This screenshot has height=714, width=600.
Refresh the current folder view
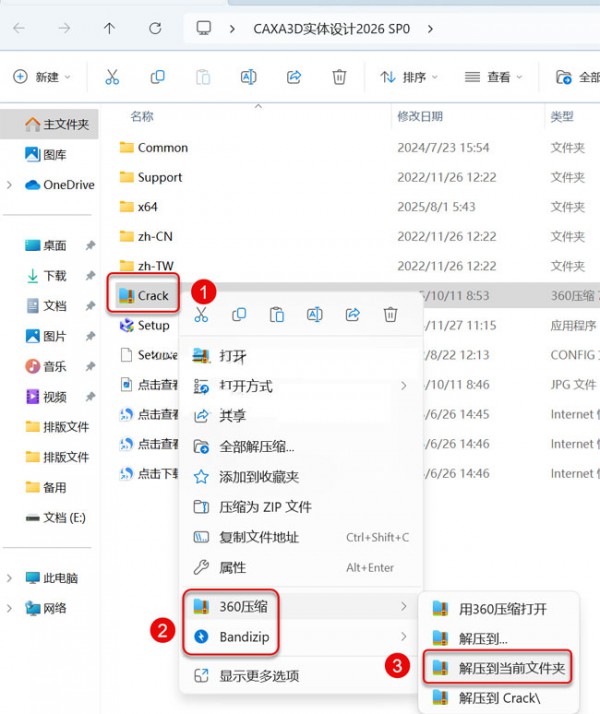155,29
